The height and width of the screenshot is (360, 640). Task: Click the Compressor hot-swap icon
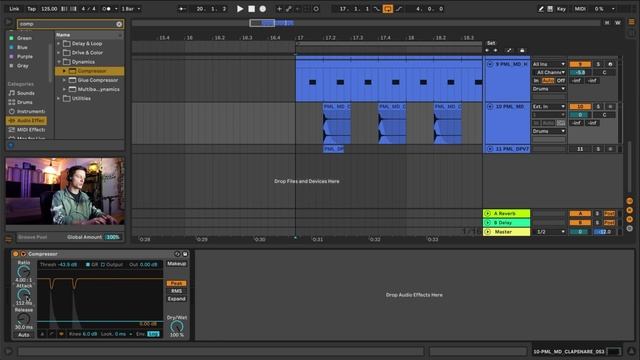tap(177, 254)
